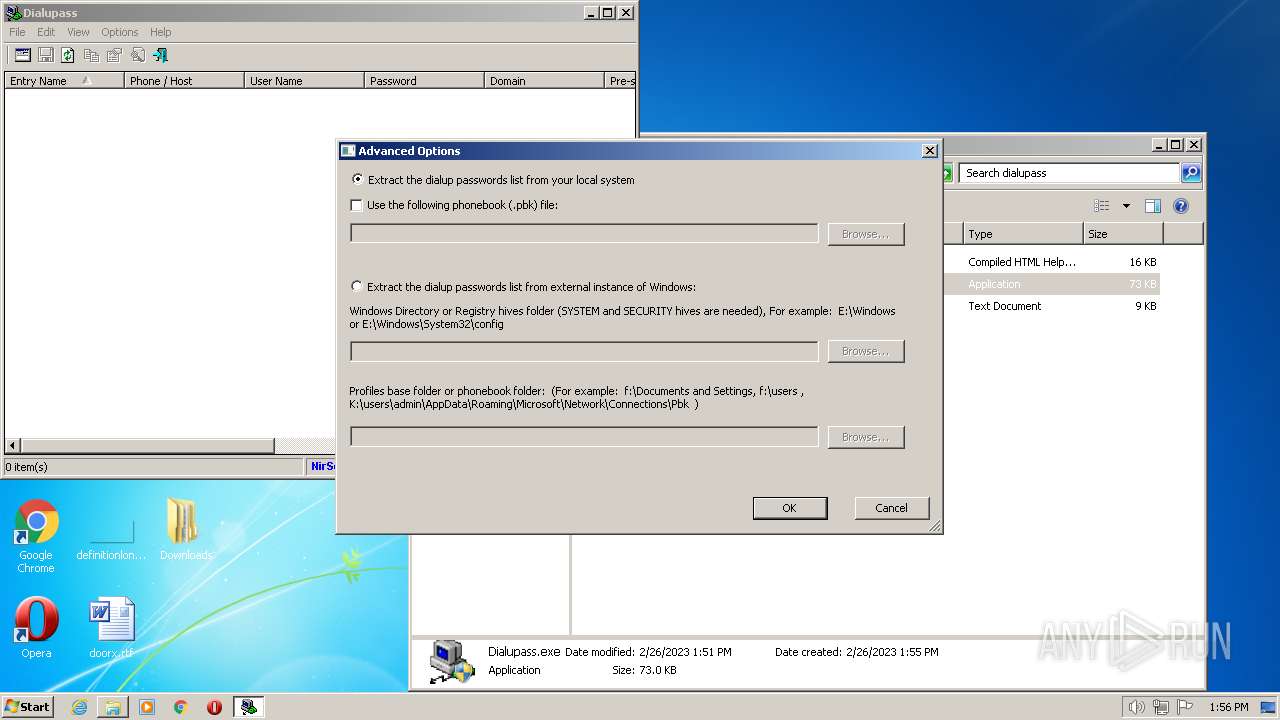Open Explorer help question mark icon
This screenshot has height=720, width=1280.
coord(1180,206)
